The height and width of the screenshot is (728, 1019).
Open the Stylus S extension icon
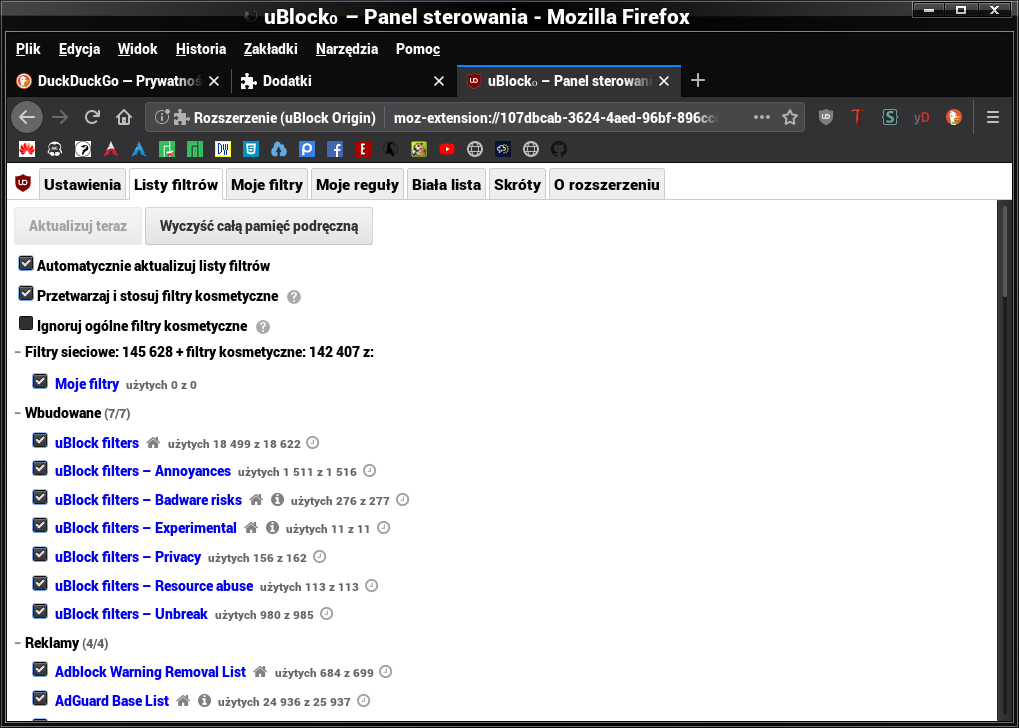click(x=889, y=118)
